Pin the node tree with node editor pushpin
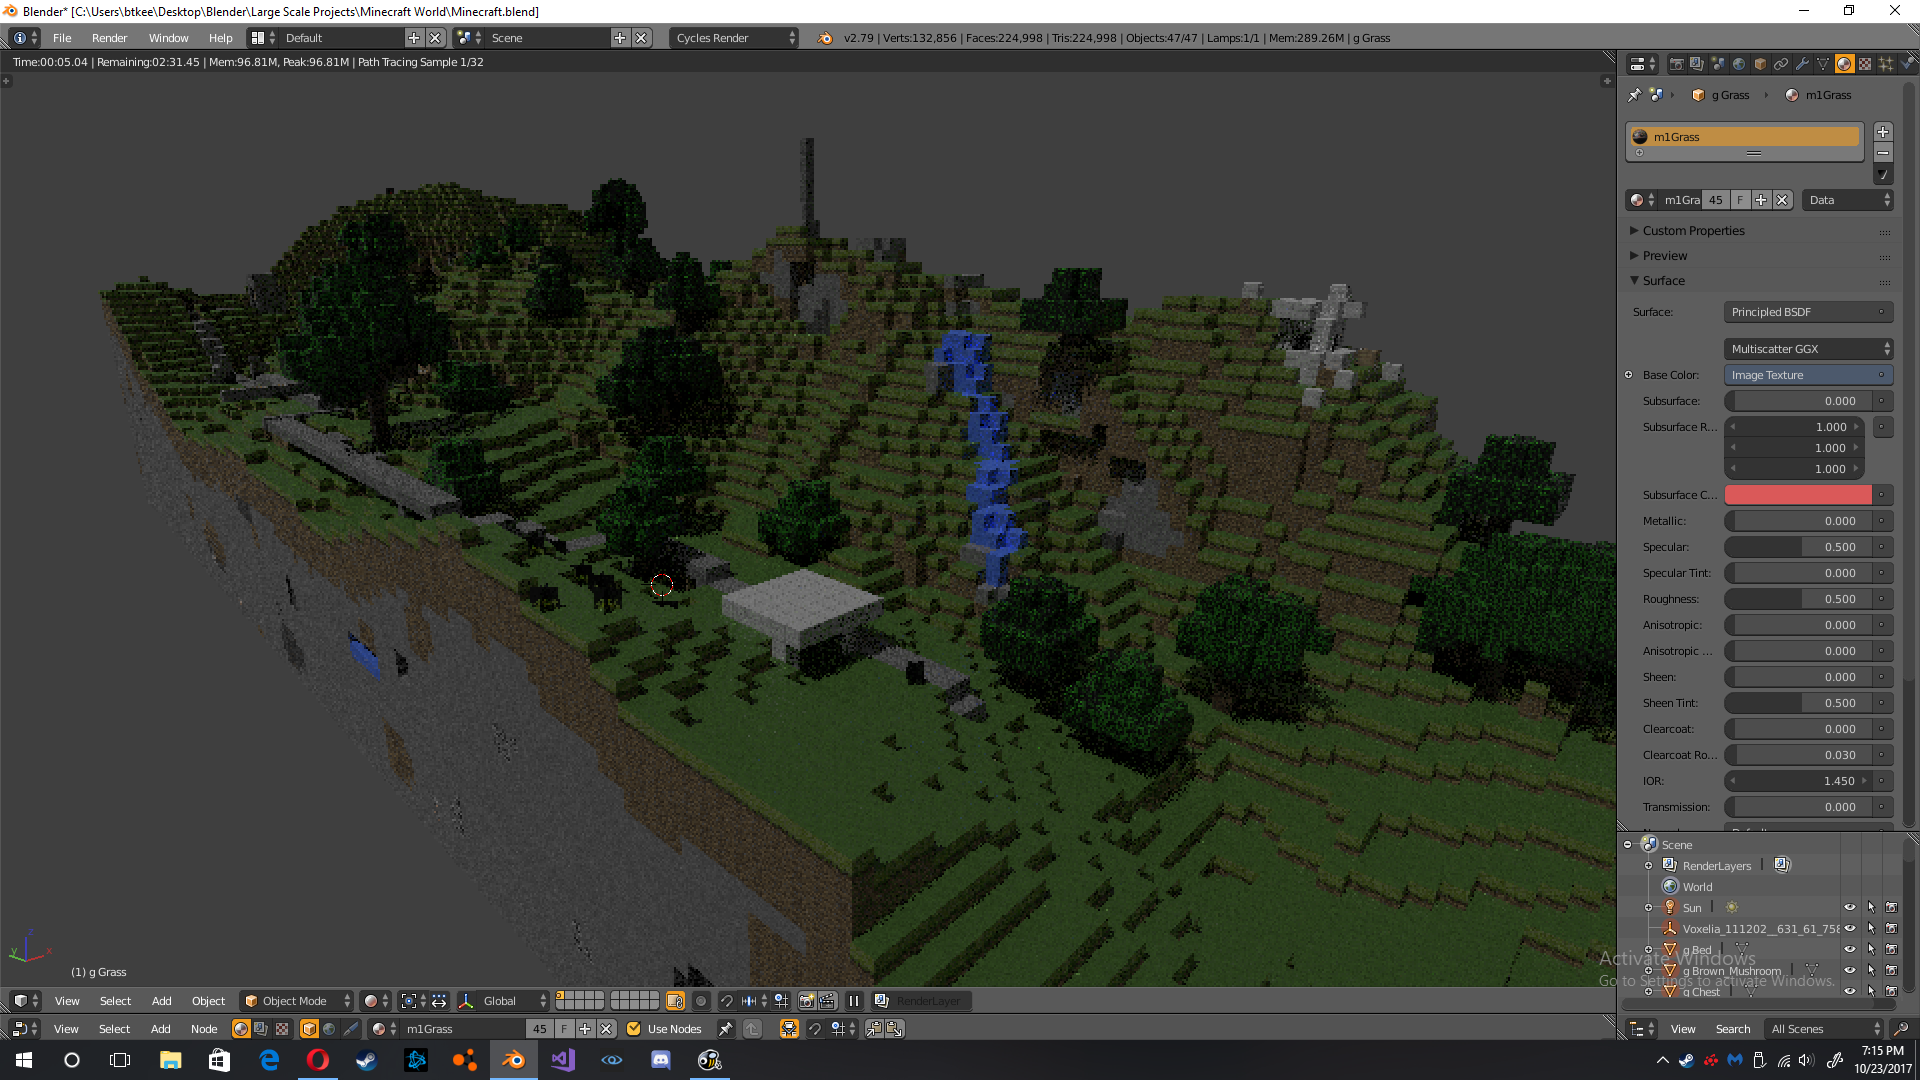Viewport: 1920px width, 1080px height. click(x=725, y=1029)
